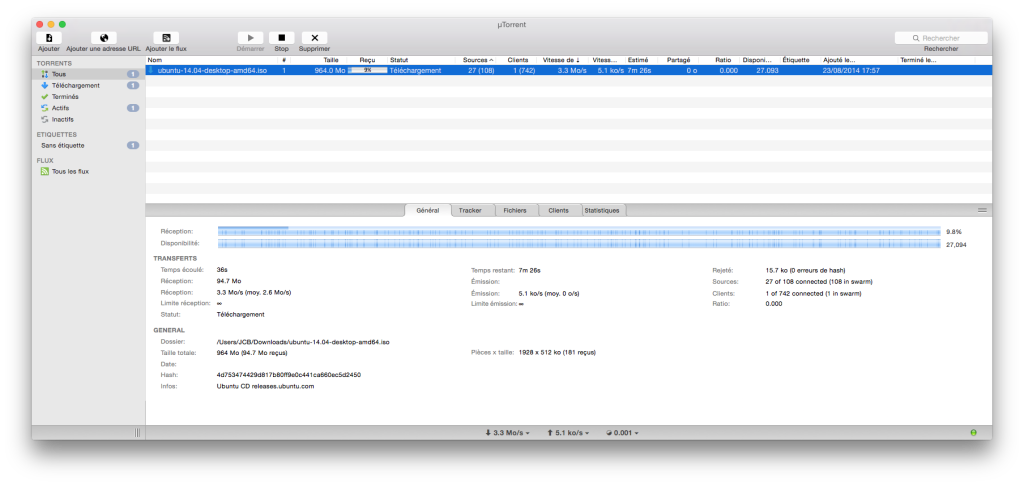
Task: Select Téléchargement in the sidebar
Action: (88, 86)
